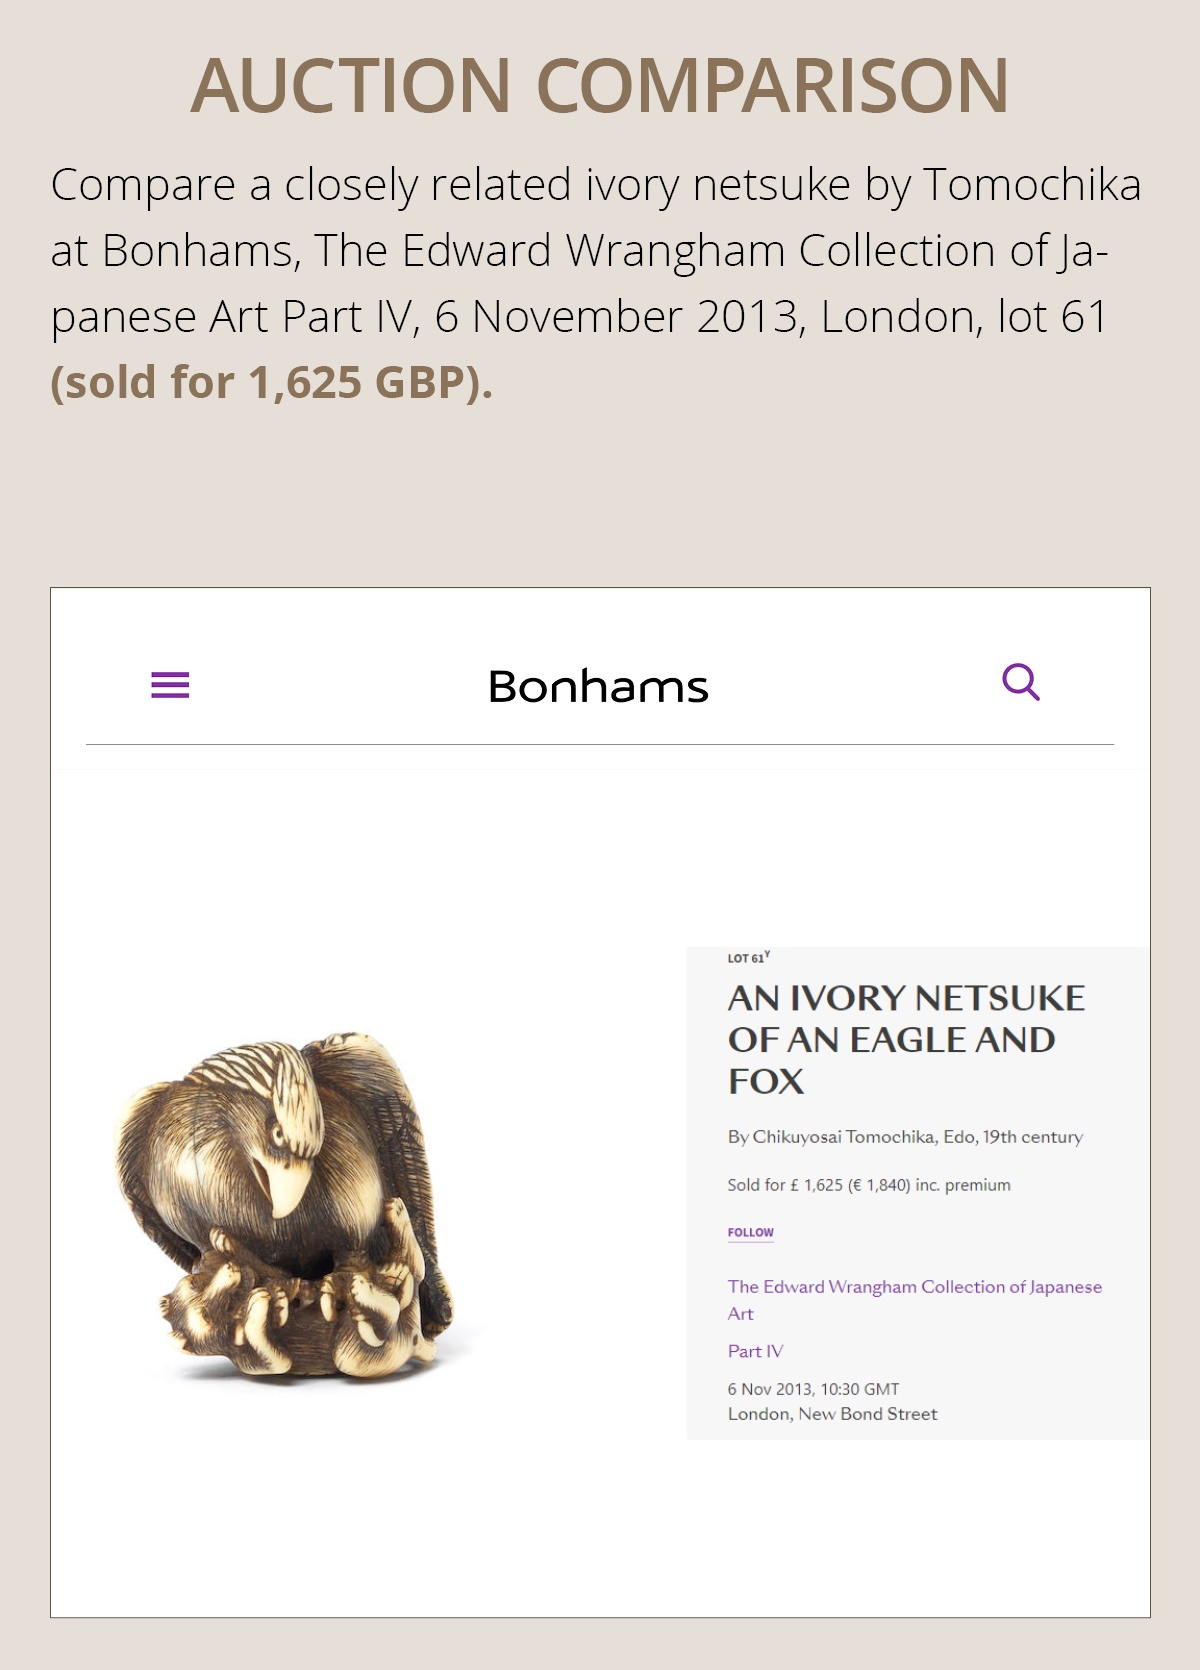Click the word Tomochika in the top paragraph
Screen dimensions: 1200x1670
pyautogui.click(x=1031, y=185)
